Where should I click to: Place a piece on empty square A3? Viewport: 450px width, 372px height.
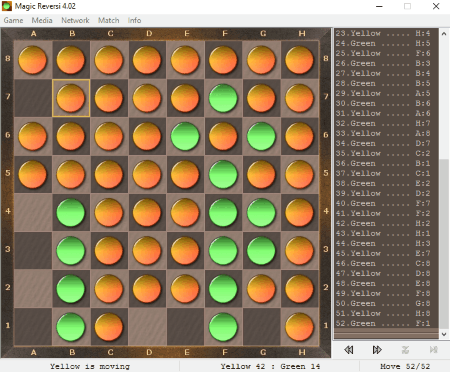[33, 250]
